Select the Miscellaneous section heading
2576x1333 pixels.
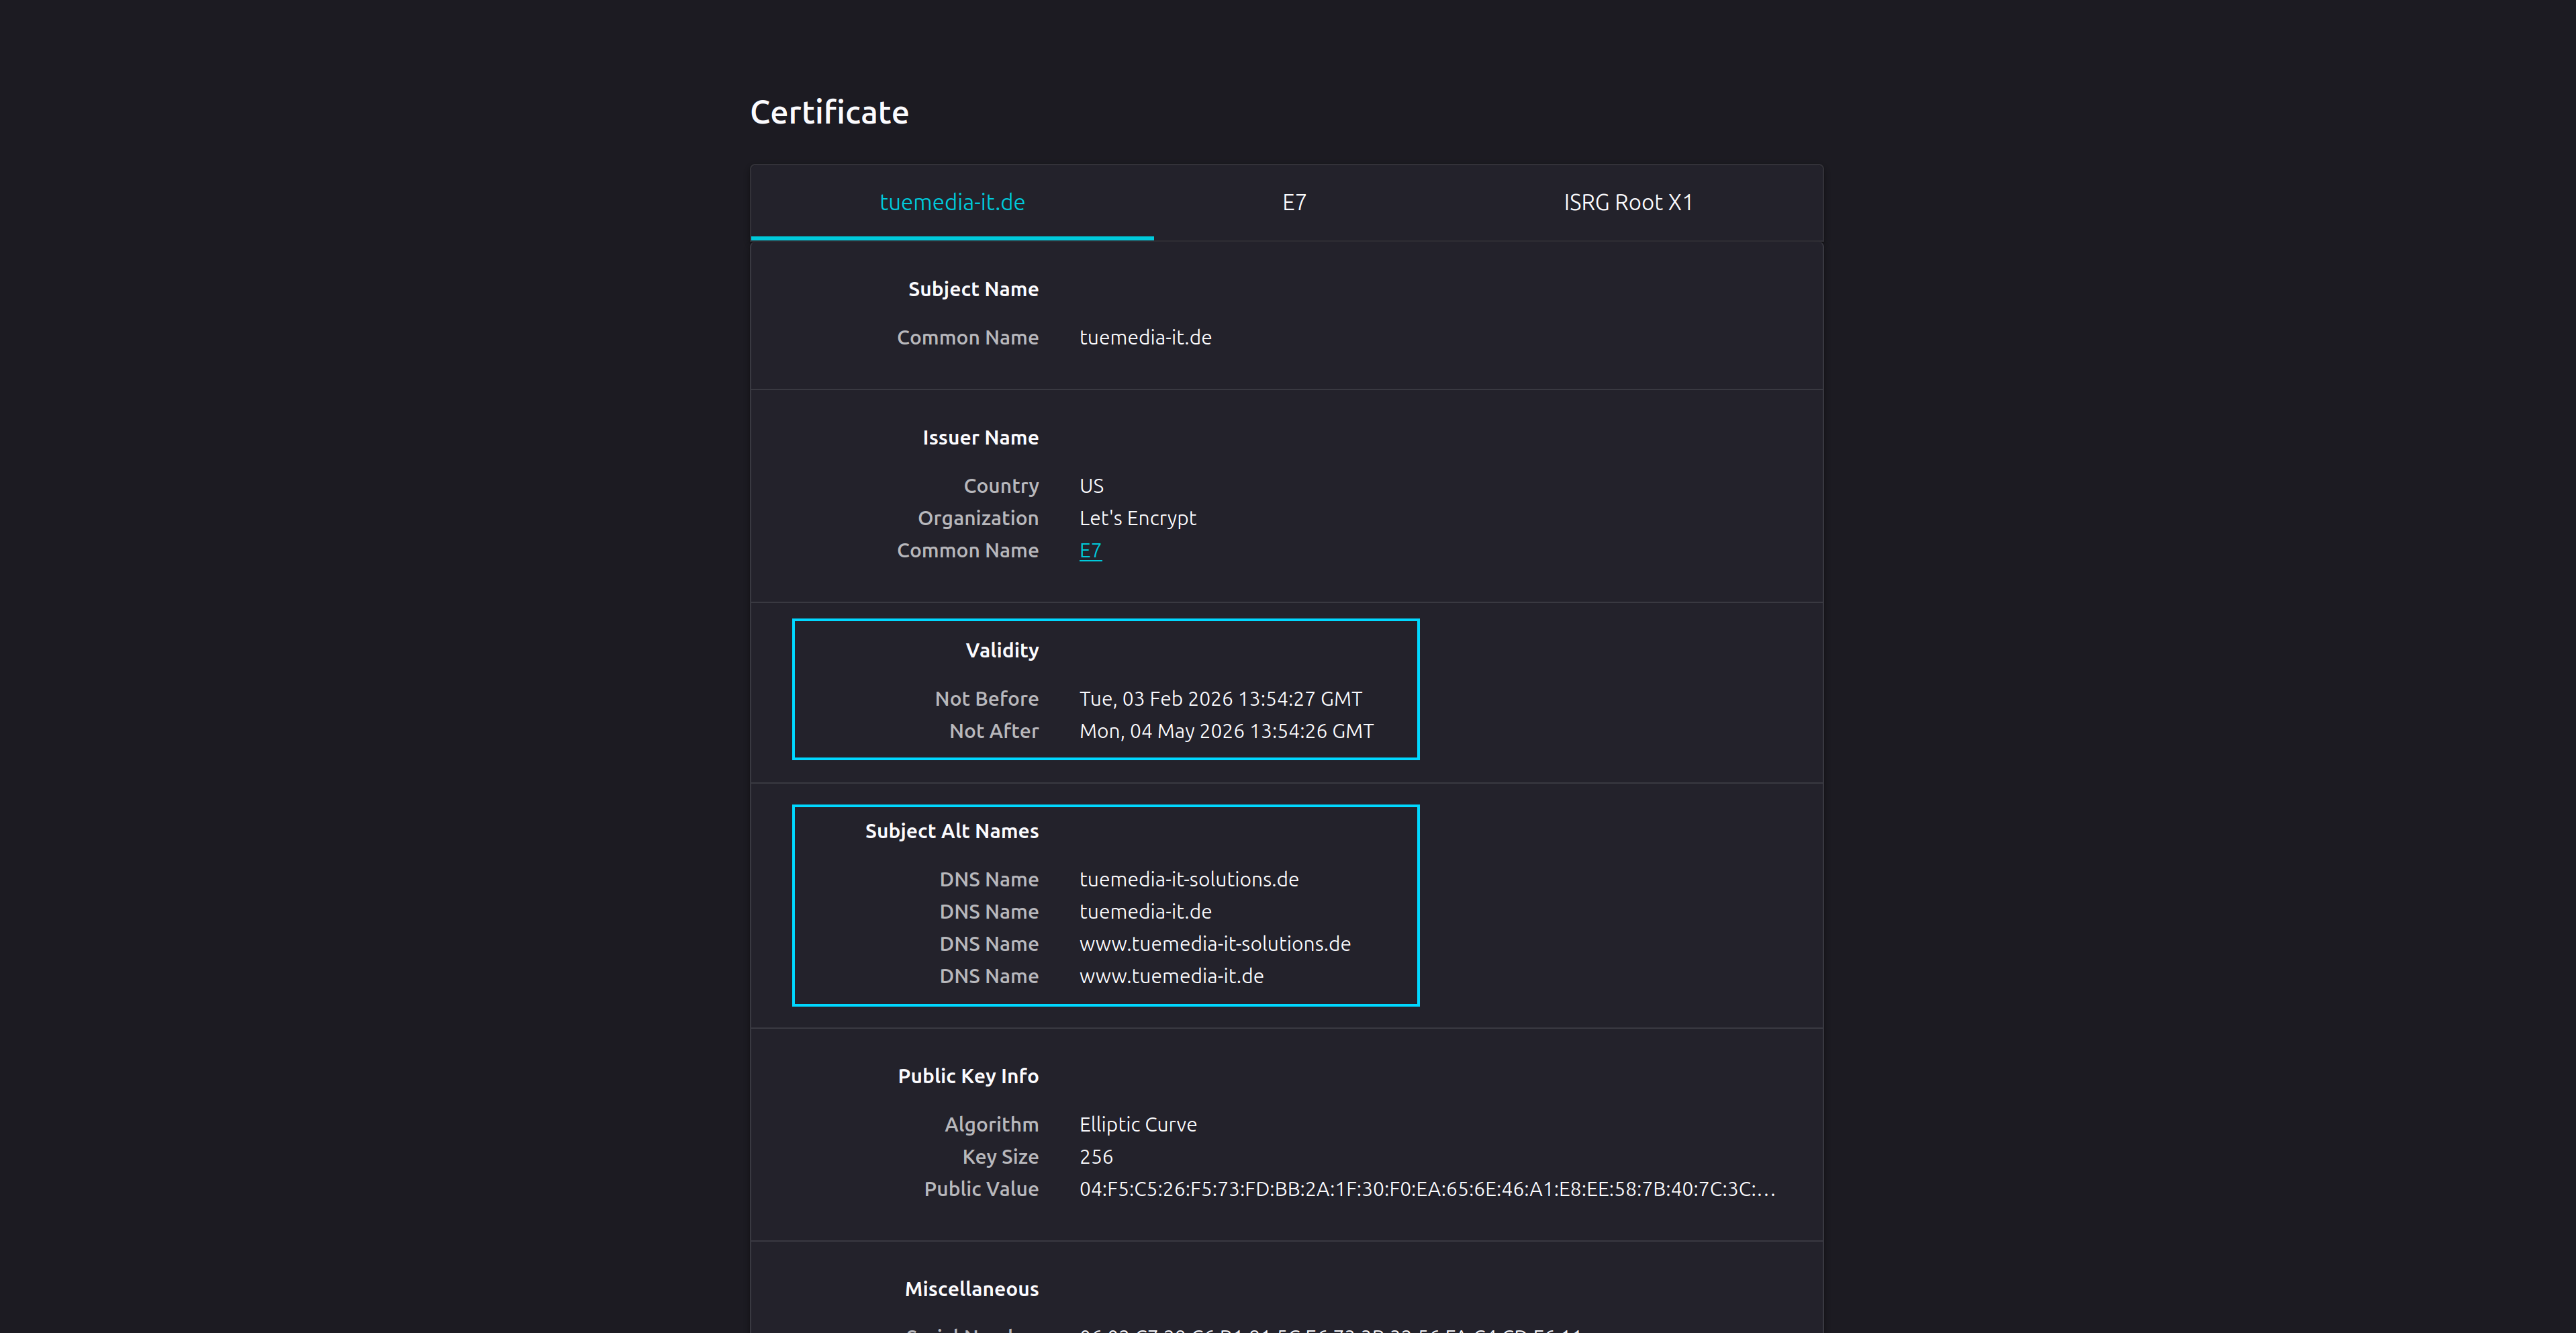[x=971, y=1289]
